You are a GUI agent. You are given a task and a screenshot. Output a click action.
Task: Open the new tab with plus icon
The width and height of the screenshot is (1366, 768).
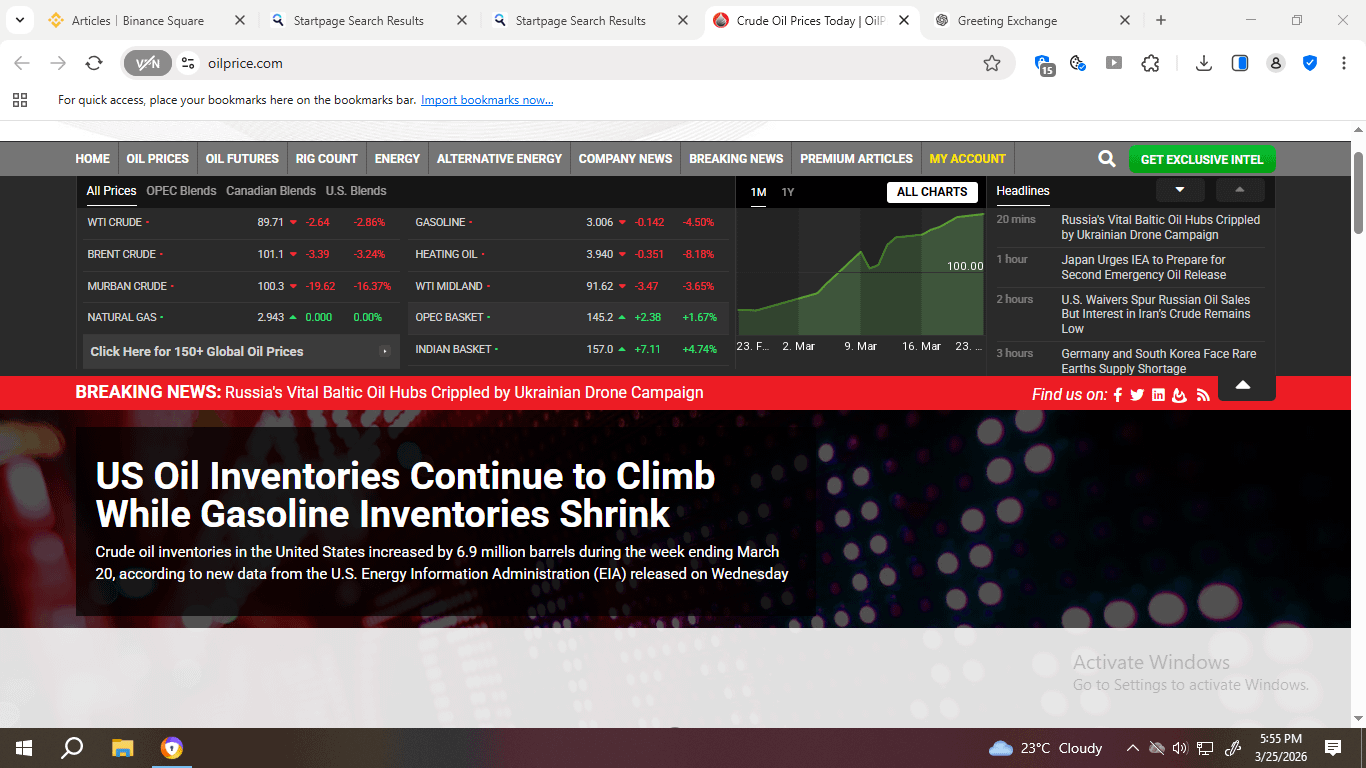coord(1161,20)
